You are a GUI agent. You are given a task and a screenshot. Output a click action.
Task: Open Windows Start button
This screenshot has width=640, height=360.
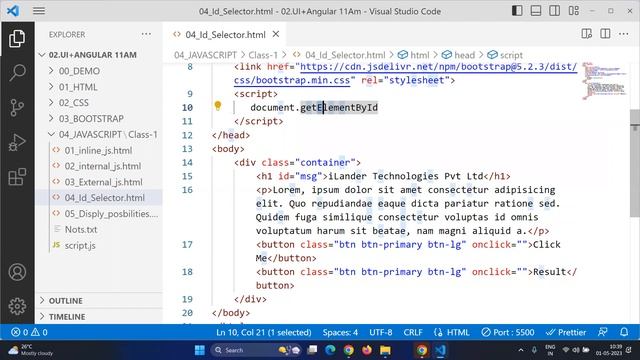tap(200, 350)
